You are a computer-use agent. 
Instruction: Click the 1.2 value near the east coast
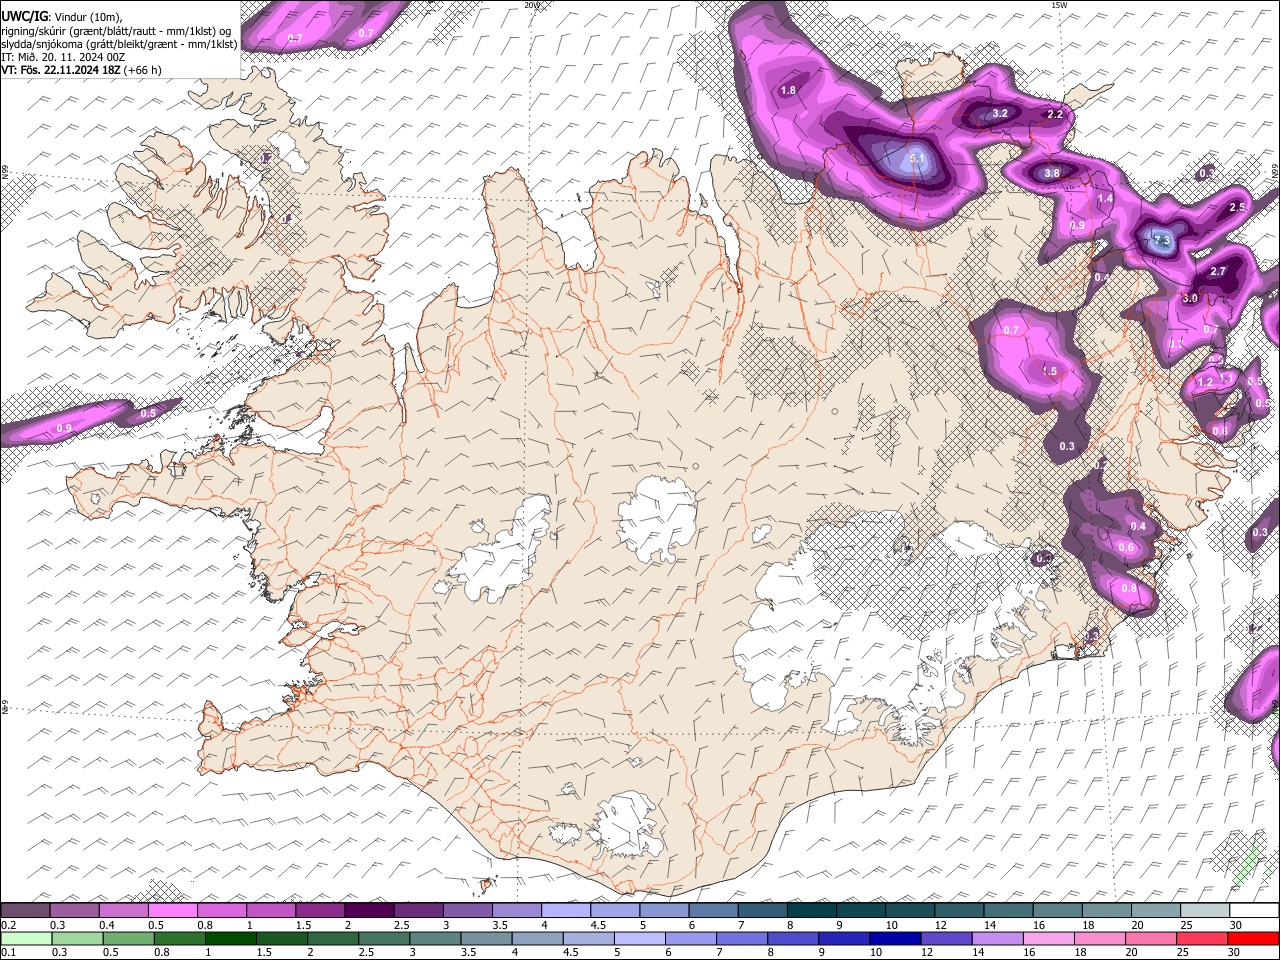(x=1205, y=382)
